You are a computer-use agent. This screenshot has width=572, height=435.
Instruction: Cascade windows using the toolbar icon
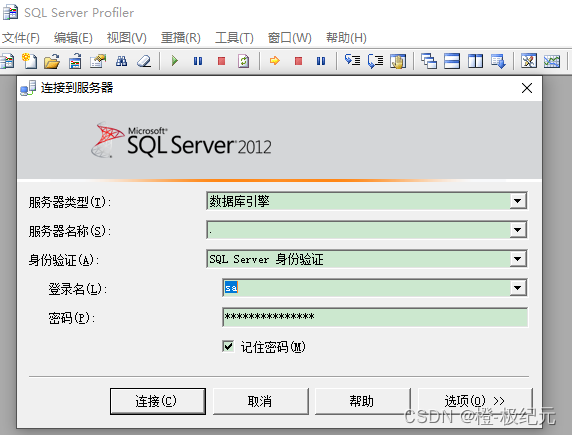pyautogui.click(x=429, y=61)
